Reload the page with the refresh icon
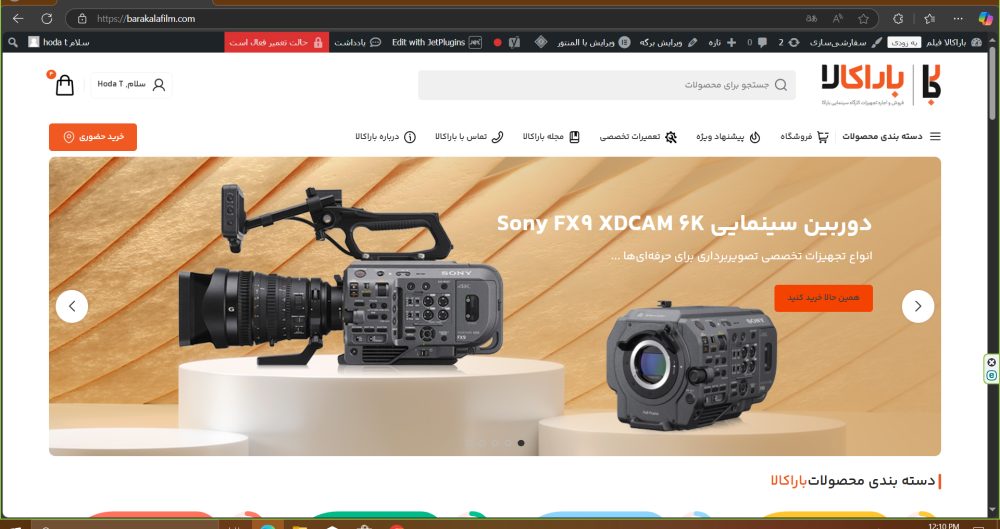Image resolution: width=1000 pixels, height=529 pixels. 47,19
